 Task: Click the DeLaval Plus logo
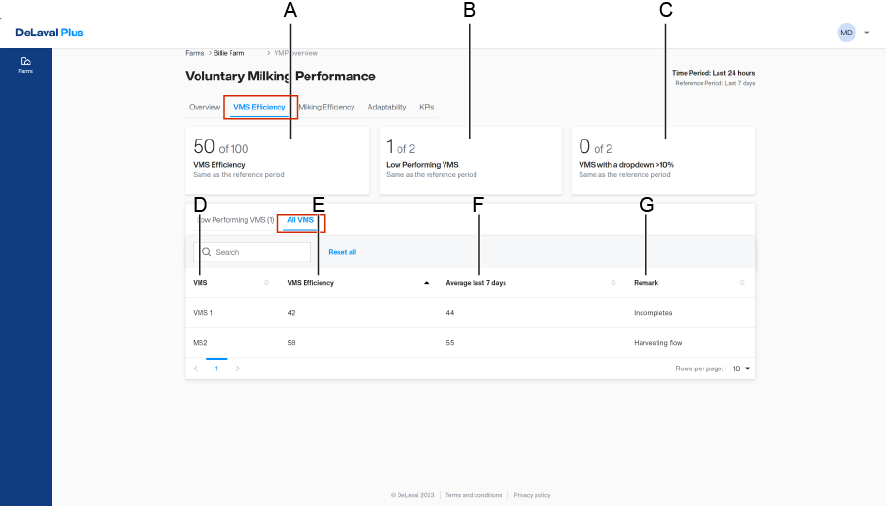pos(49,33)
